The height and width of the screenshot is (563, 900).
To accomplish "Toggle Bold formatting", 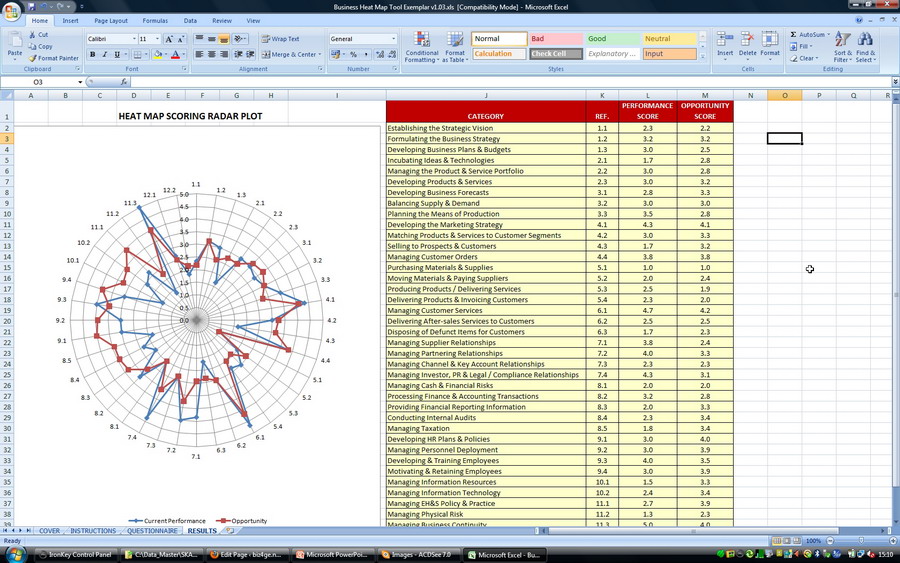I will pos(92,55).
